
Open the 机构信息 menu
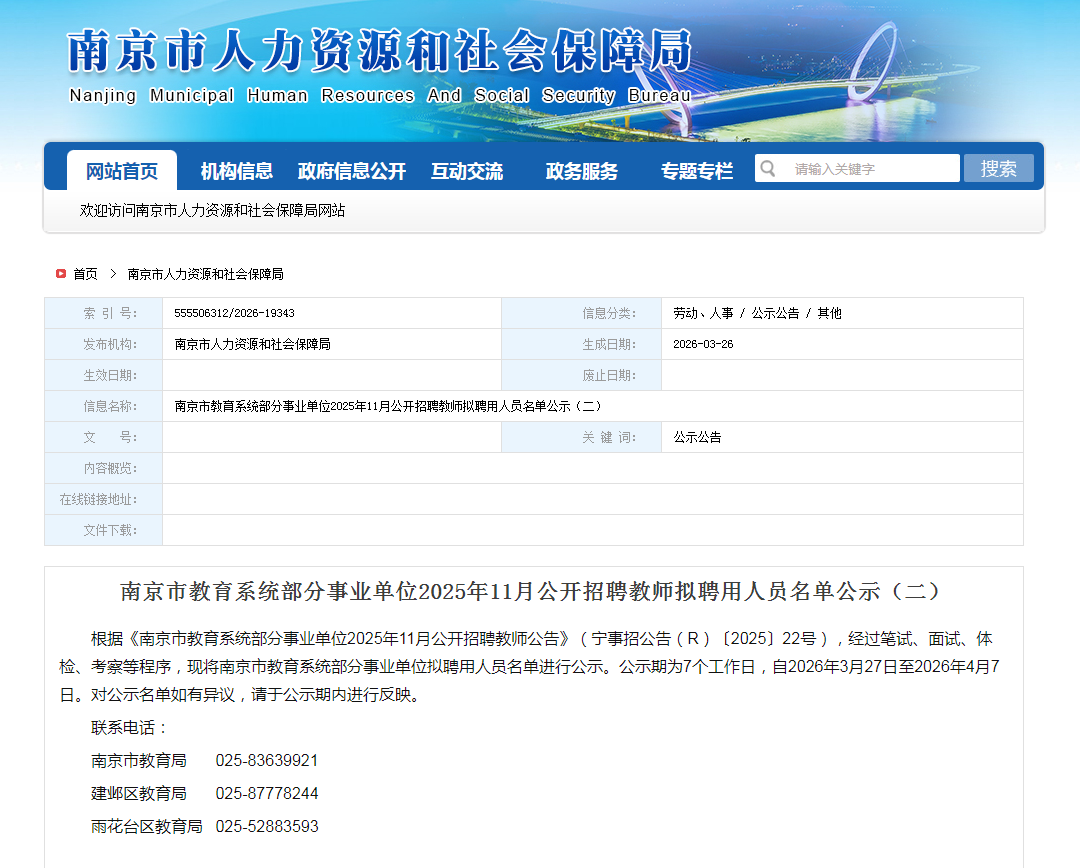coord(236,171)
